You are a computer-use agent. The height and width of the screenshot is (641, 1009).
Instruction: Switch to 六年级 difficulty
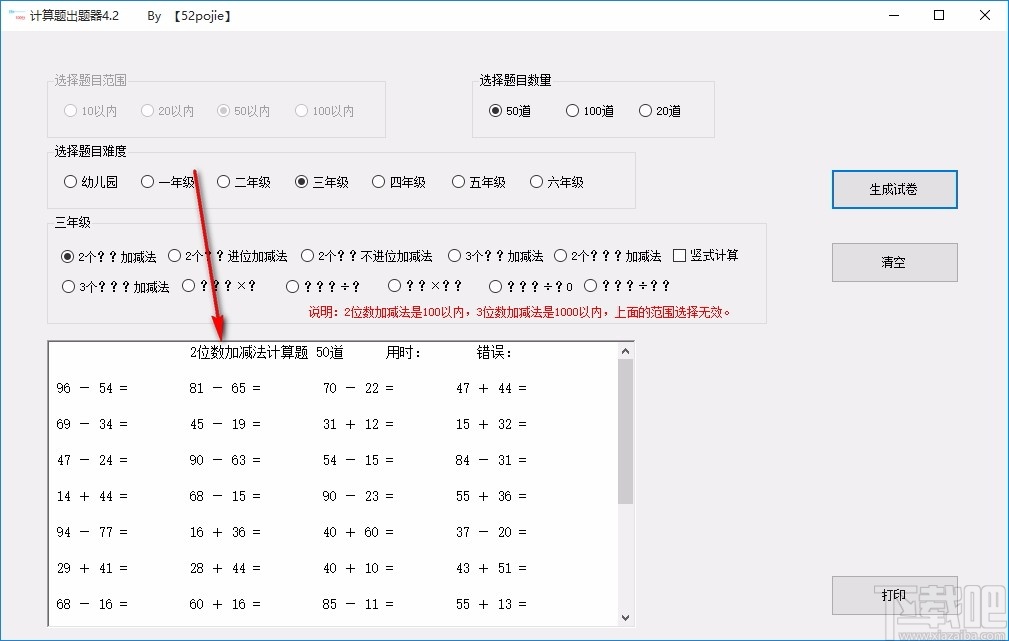tap(536, 182)
